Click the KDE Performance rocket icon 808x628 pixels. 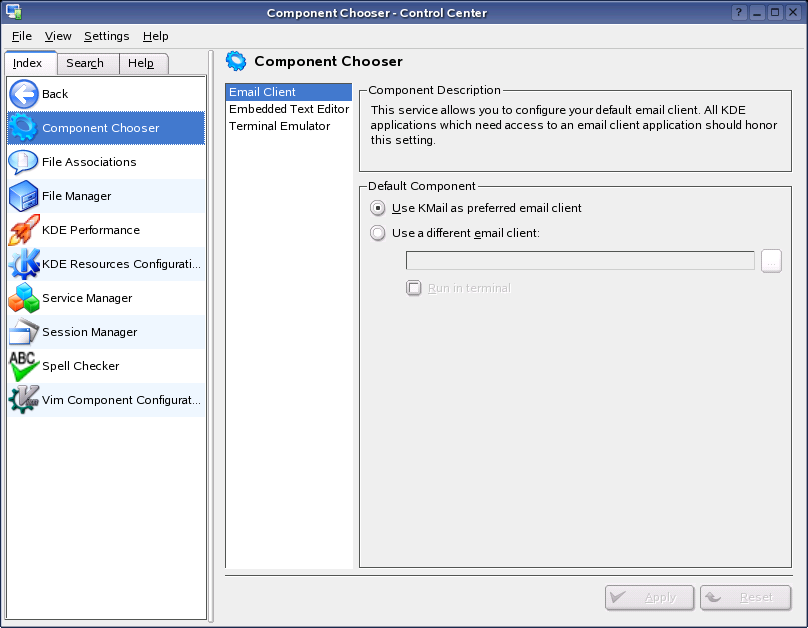tap(24, 230)
